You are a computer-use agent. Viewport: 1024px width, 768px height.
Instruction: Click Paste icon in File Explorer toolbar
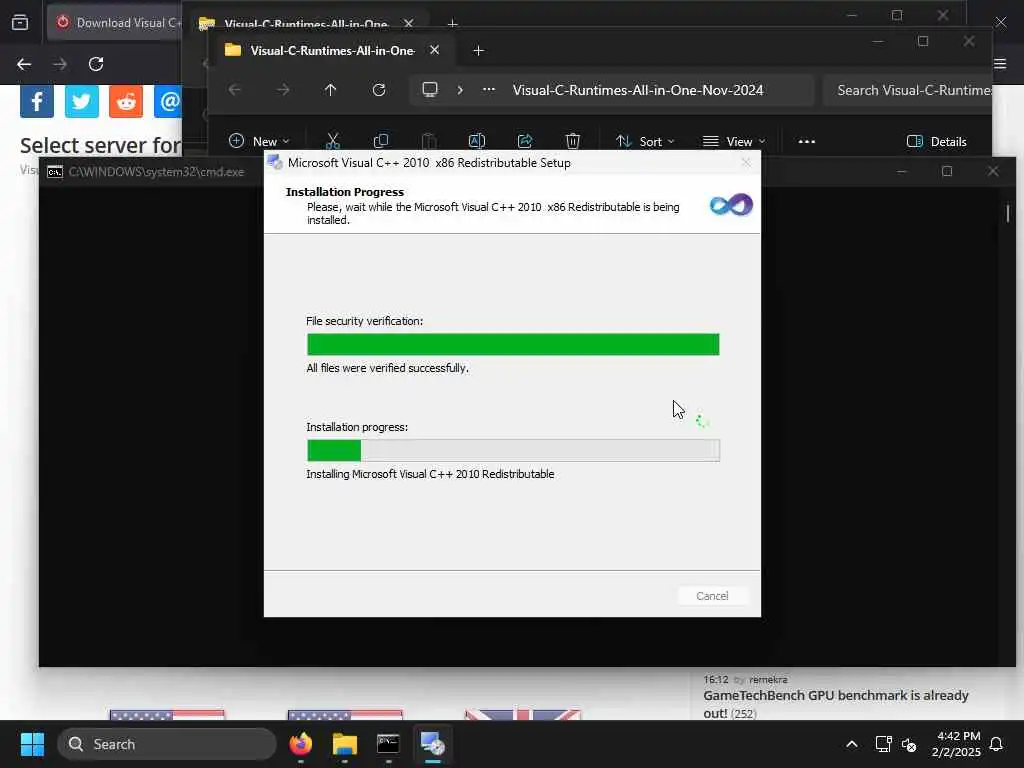[x=428, y=141]
